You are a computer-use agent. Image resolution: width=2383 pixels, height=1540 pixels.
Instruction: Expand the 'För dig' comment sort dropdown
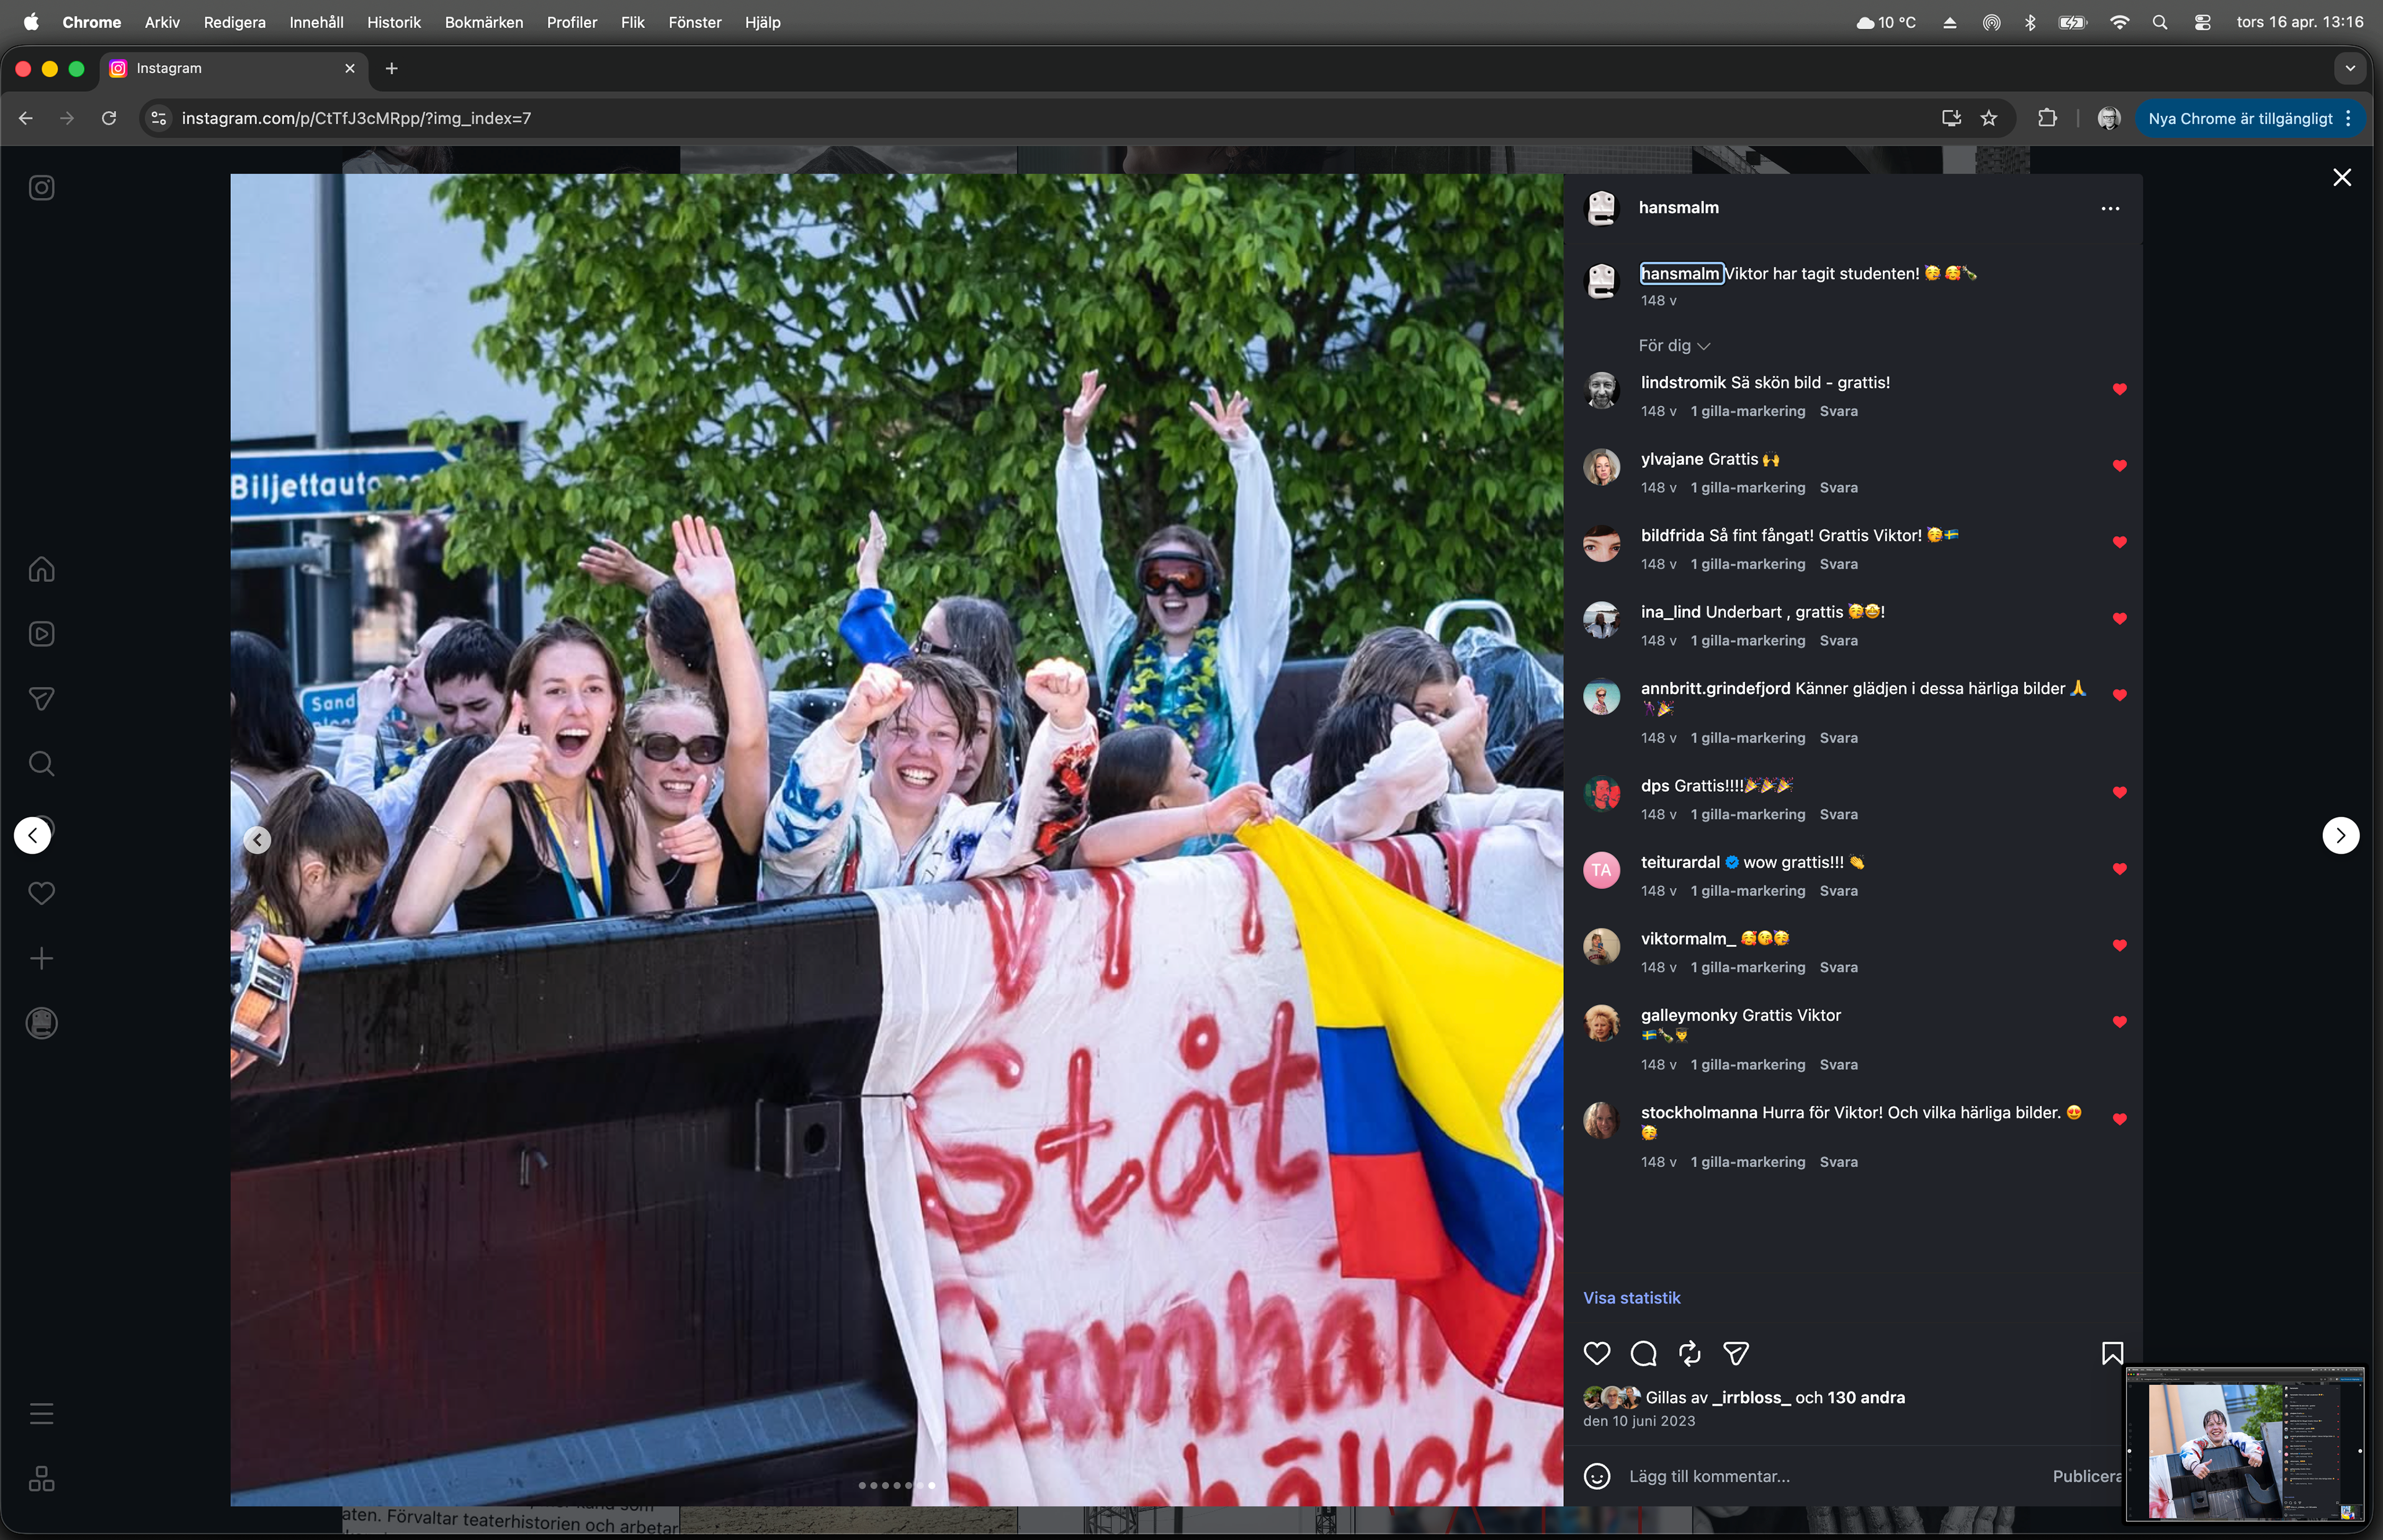tap(1674, 345)
